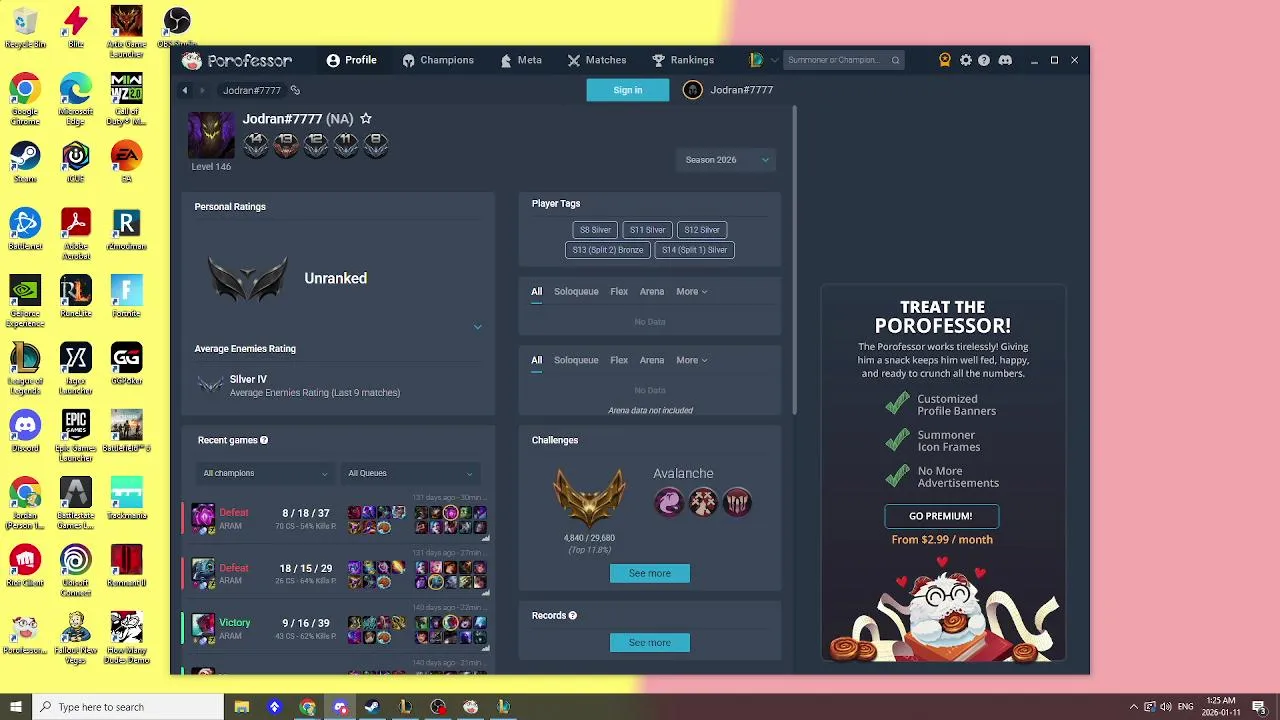Open the Settings gear icon
Screen dimensions: 1280x720
tap(965, 60)
